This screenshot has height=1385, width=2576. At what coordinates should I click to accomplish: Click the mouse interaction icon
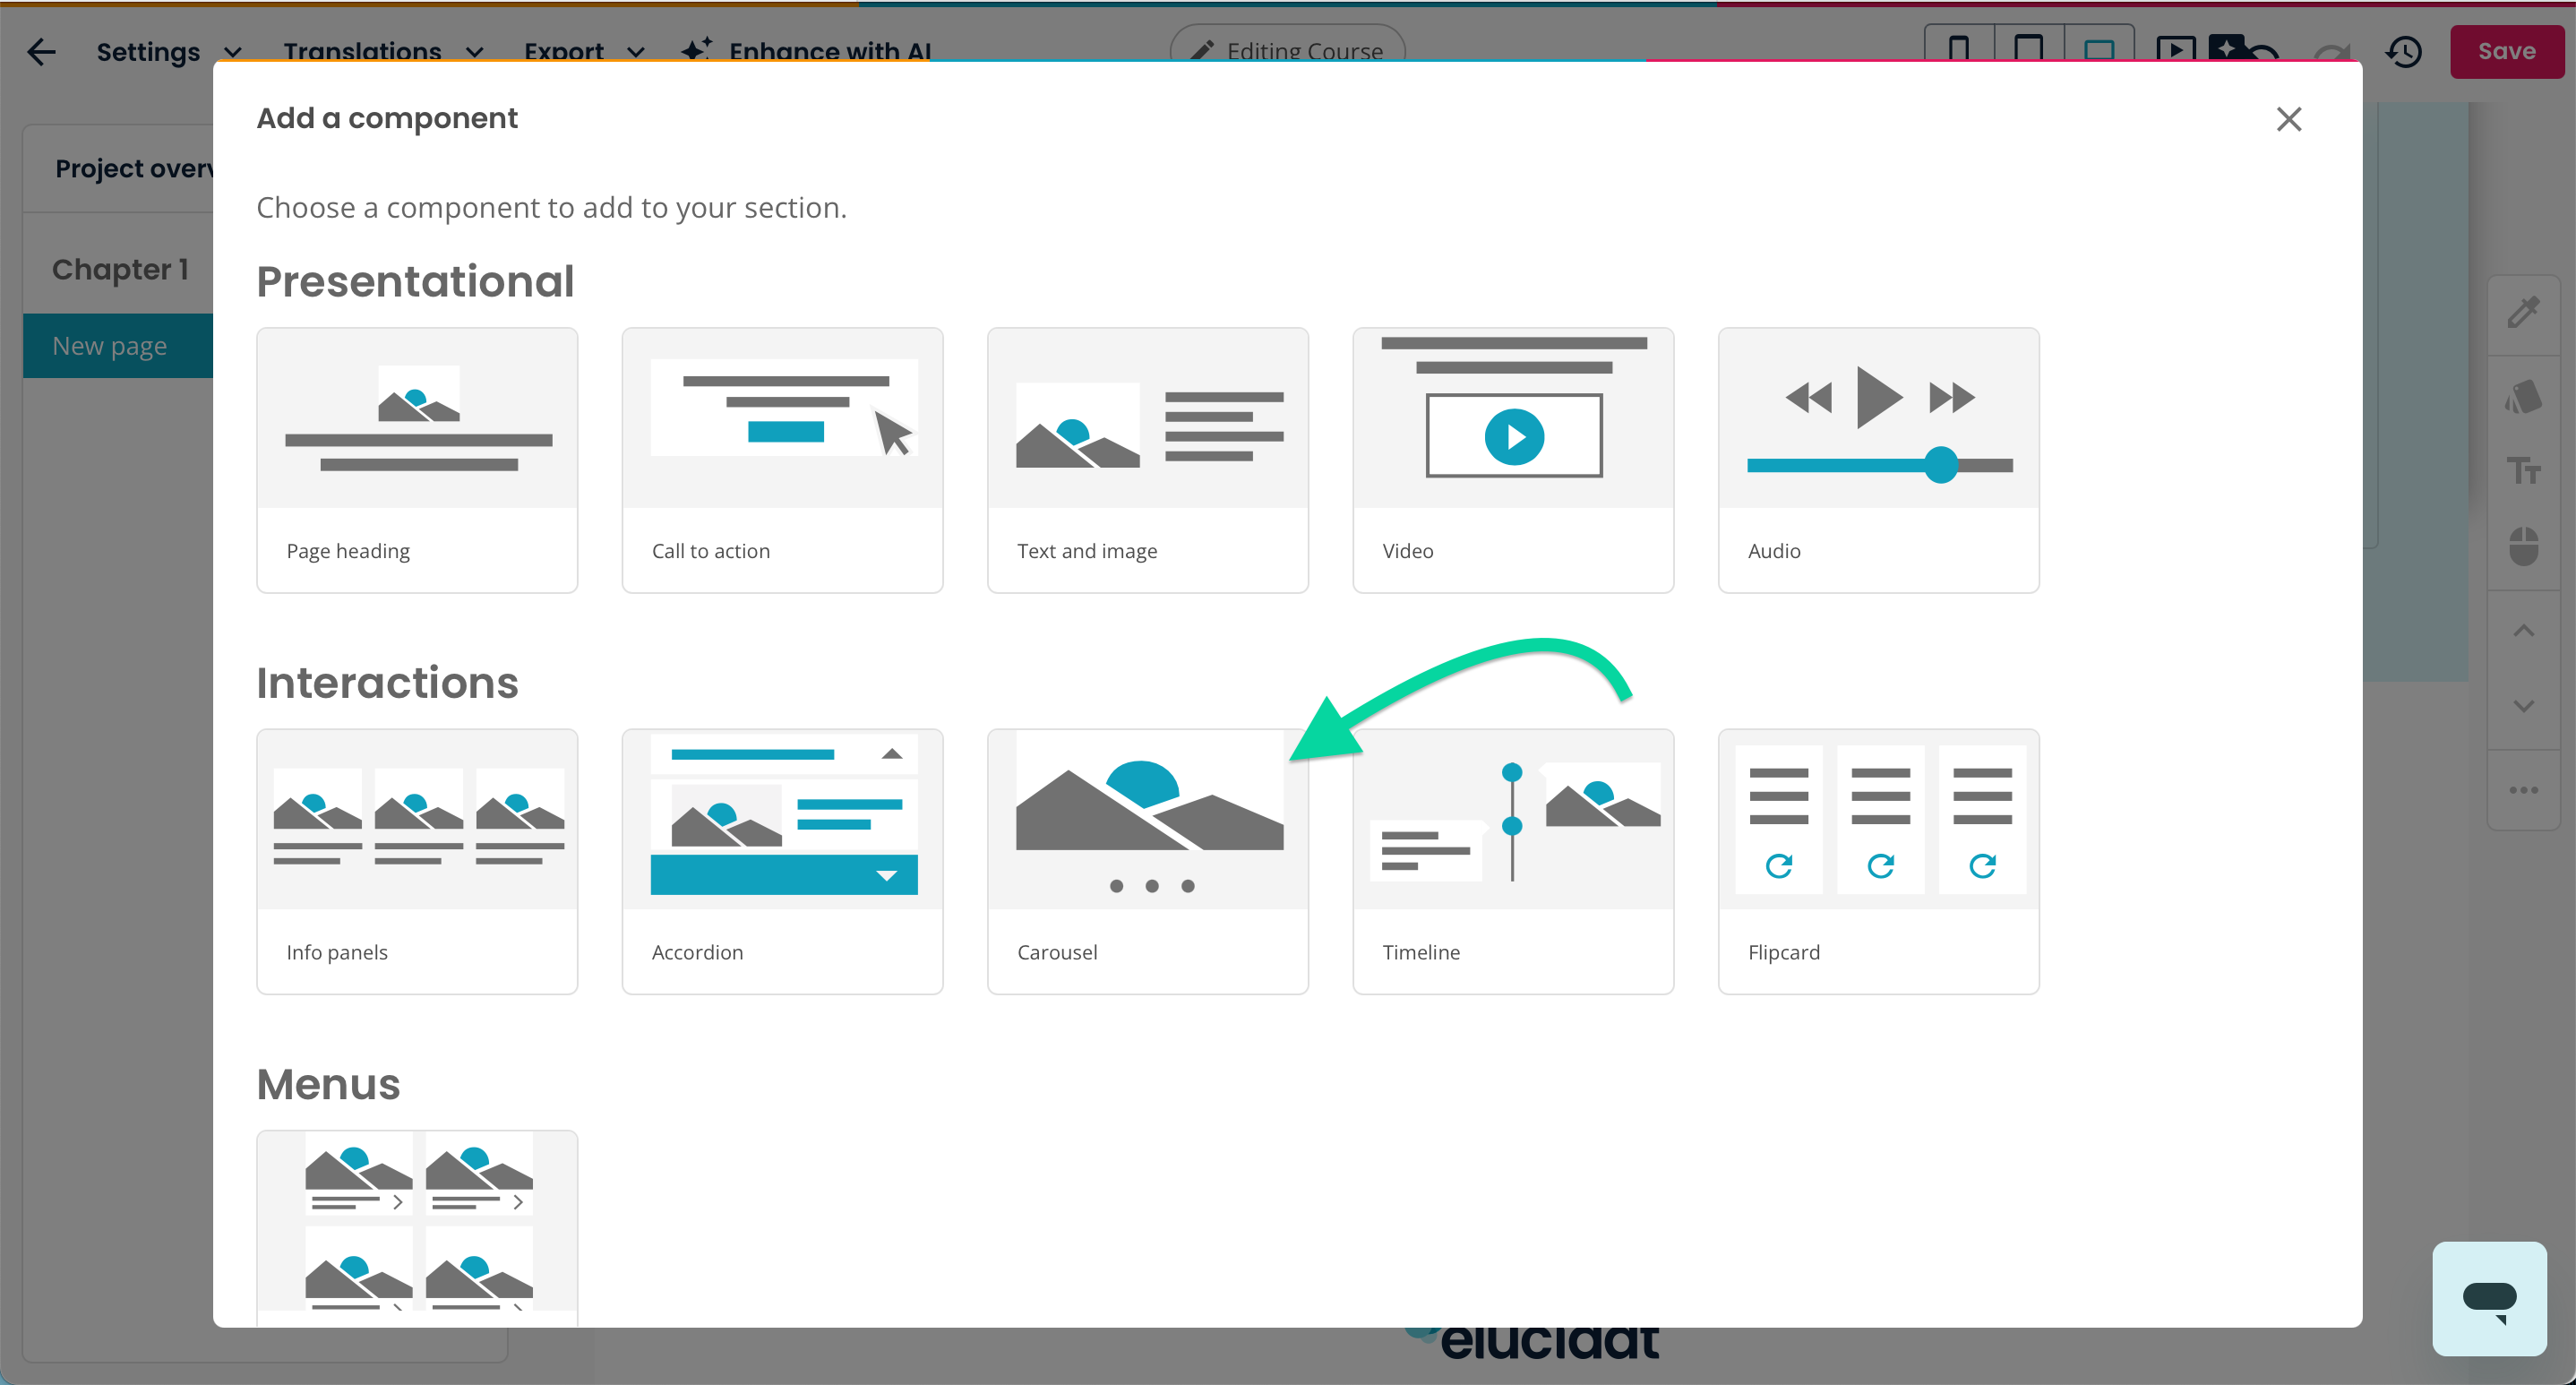2523,546
